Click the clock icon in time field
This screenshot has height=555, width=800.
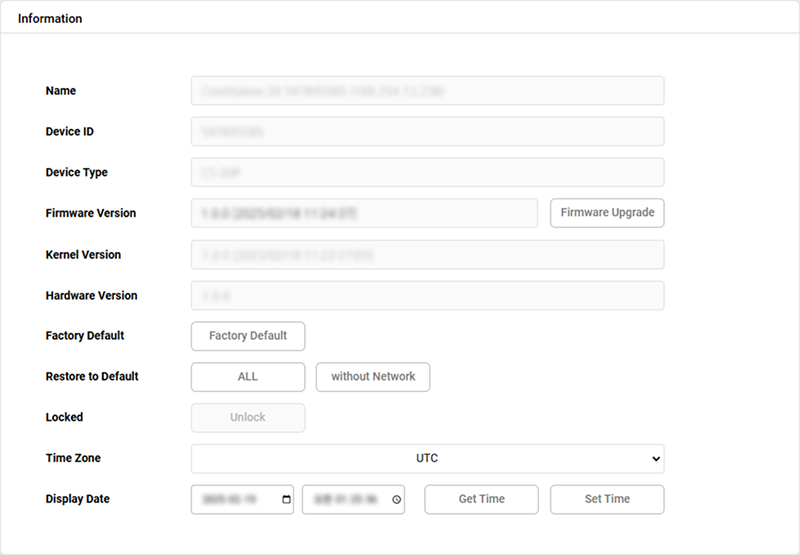click(397, 500)
